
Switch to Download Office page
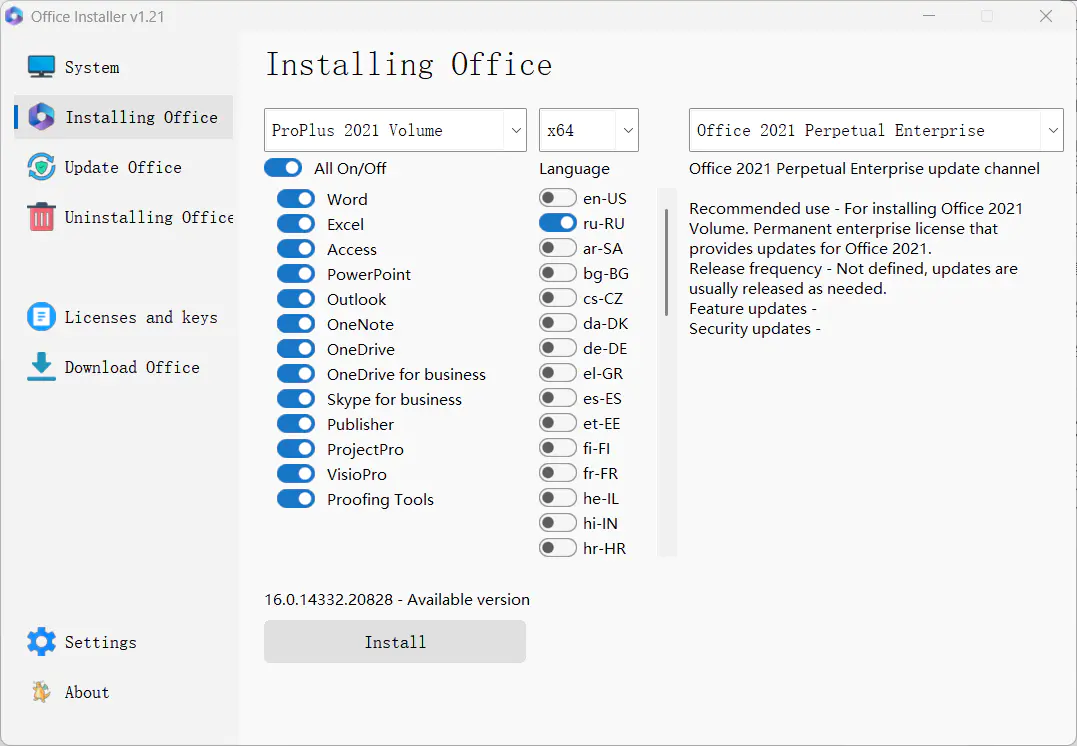click(x=124, y=367)
